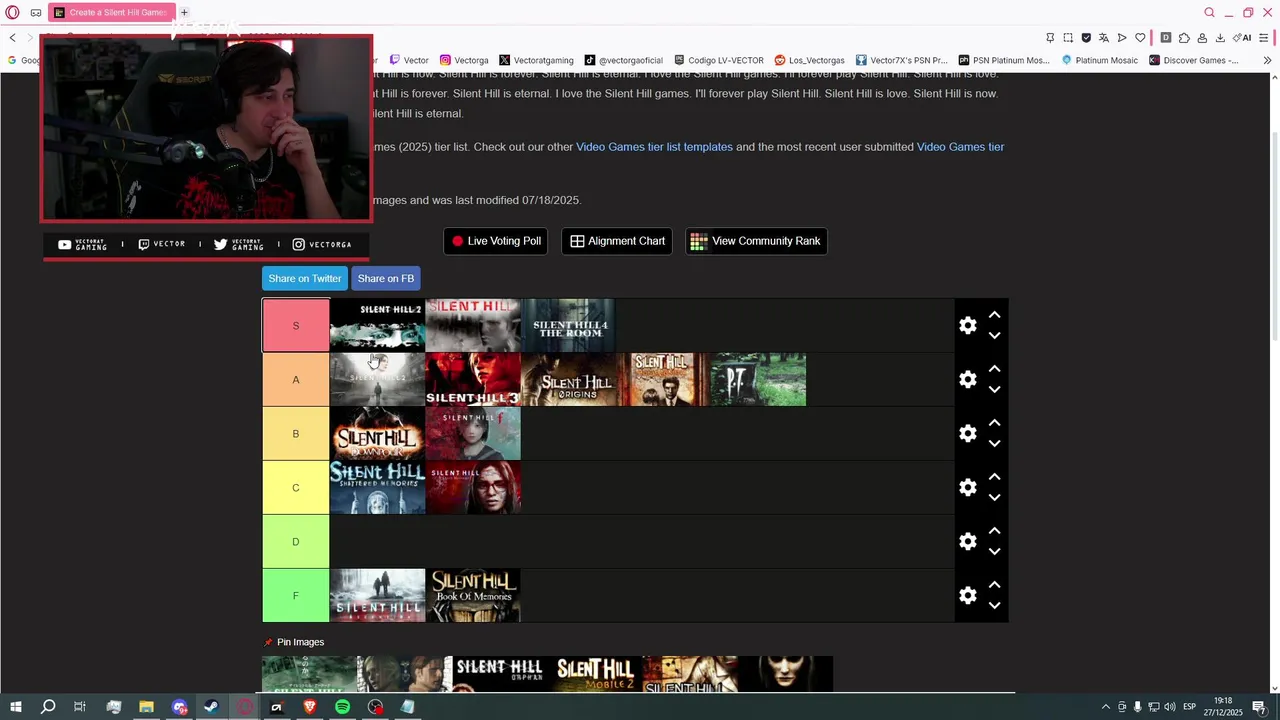The width and height of the screenshot is (1280, 720).
Task: Open settings gear for A tier row
Action: [967, 380]
